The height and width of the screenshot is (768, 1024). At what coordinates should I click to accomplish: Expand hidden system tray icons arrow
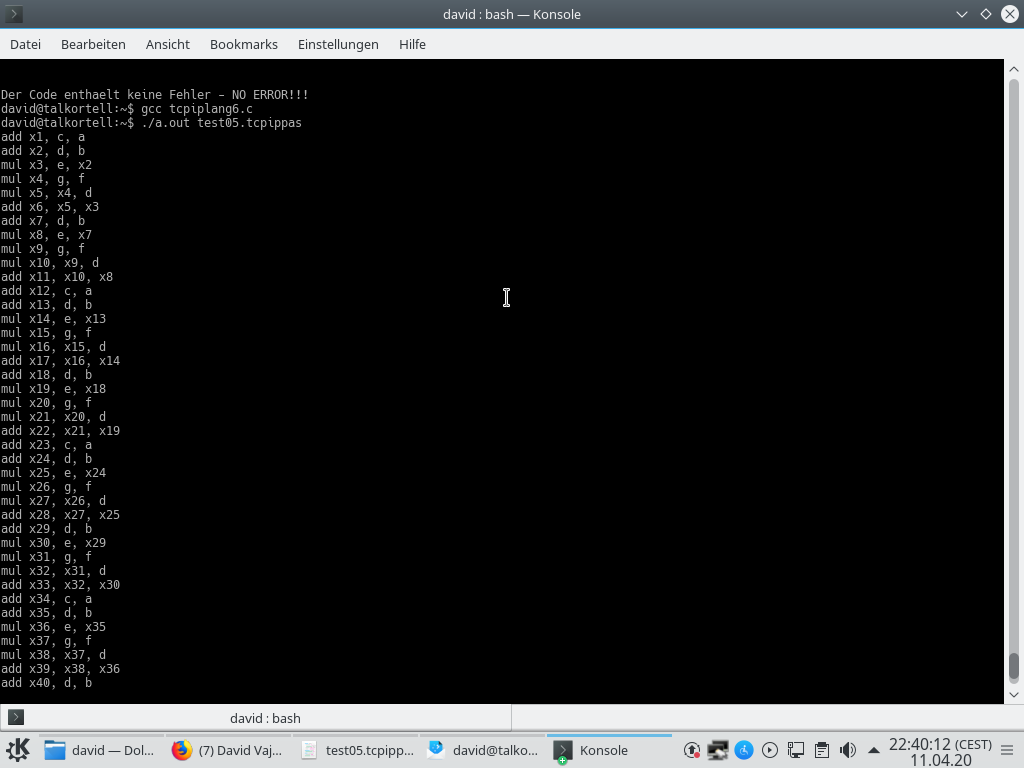[x=874, y=750]
